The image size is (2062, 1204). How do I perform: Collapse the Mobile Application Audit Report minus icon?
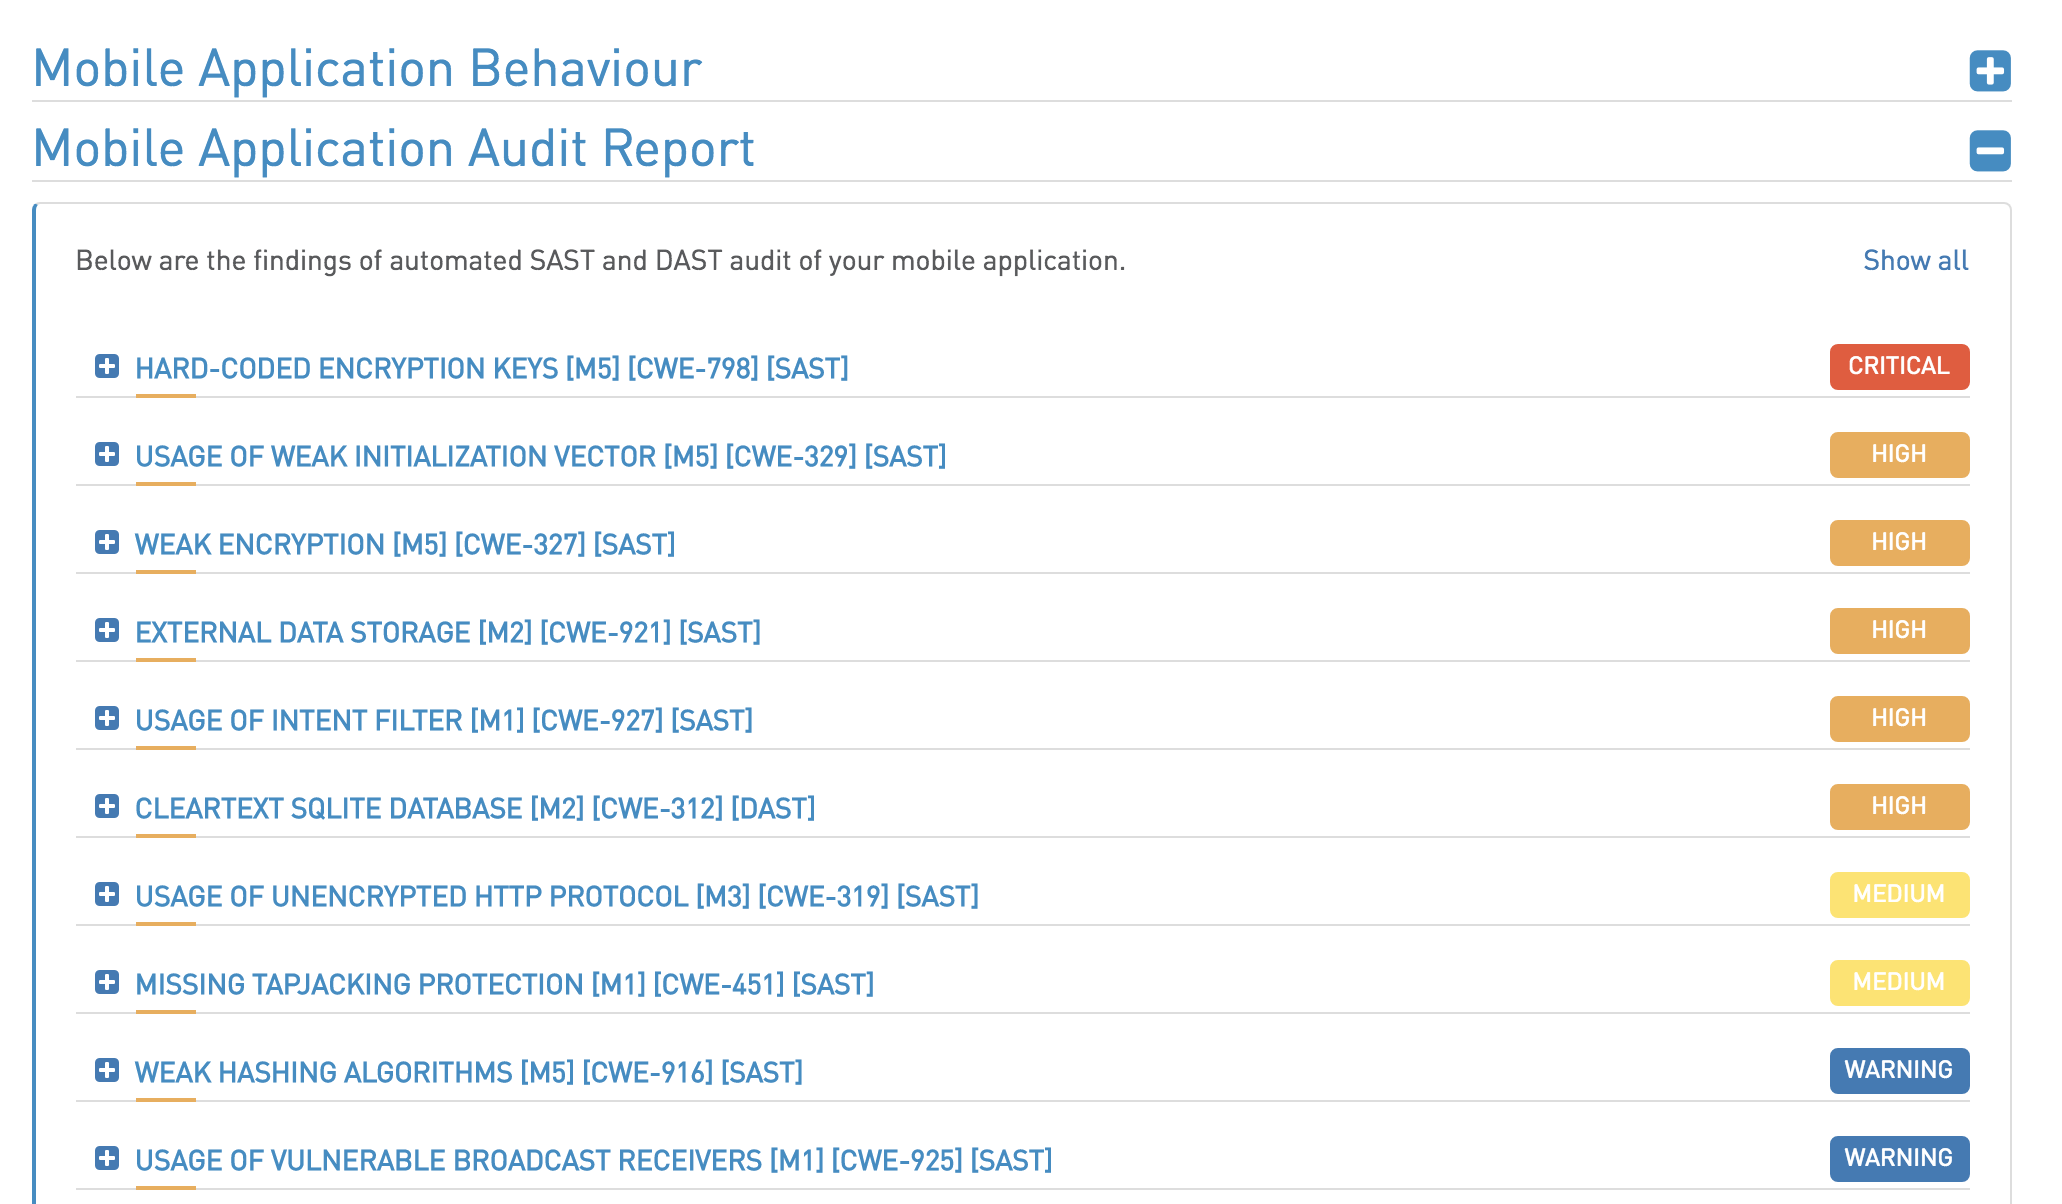click(1990, 151)
